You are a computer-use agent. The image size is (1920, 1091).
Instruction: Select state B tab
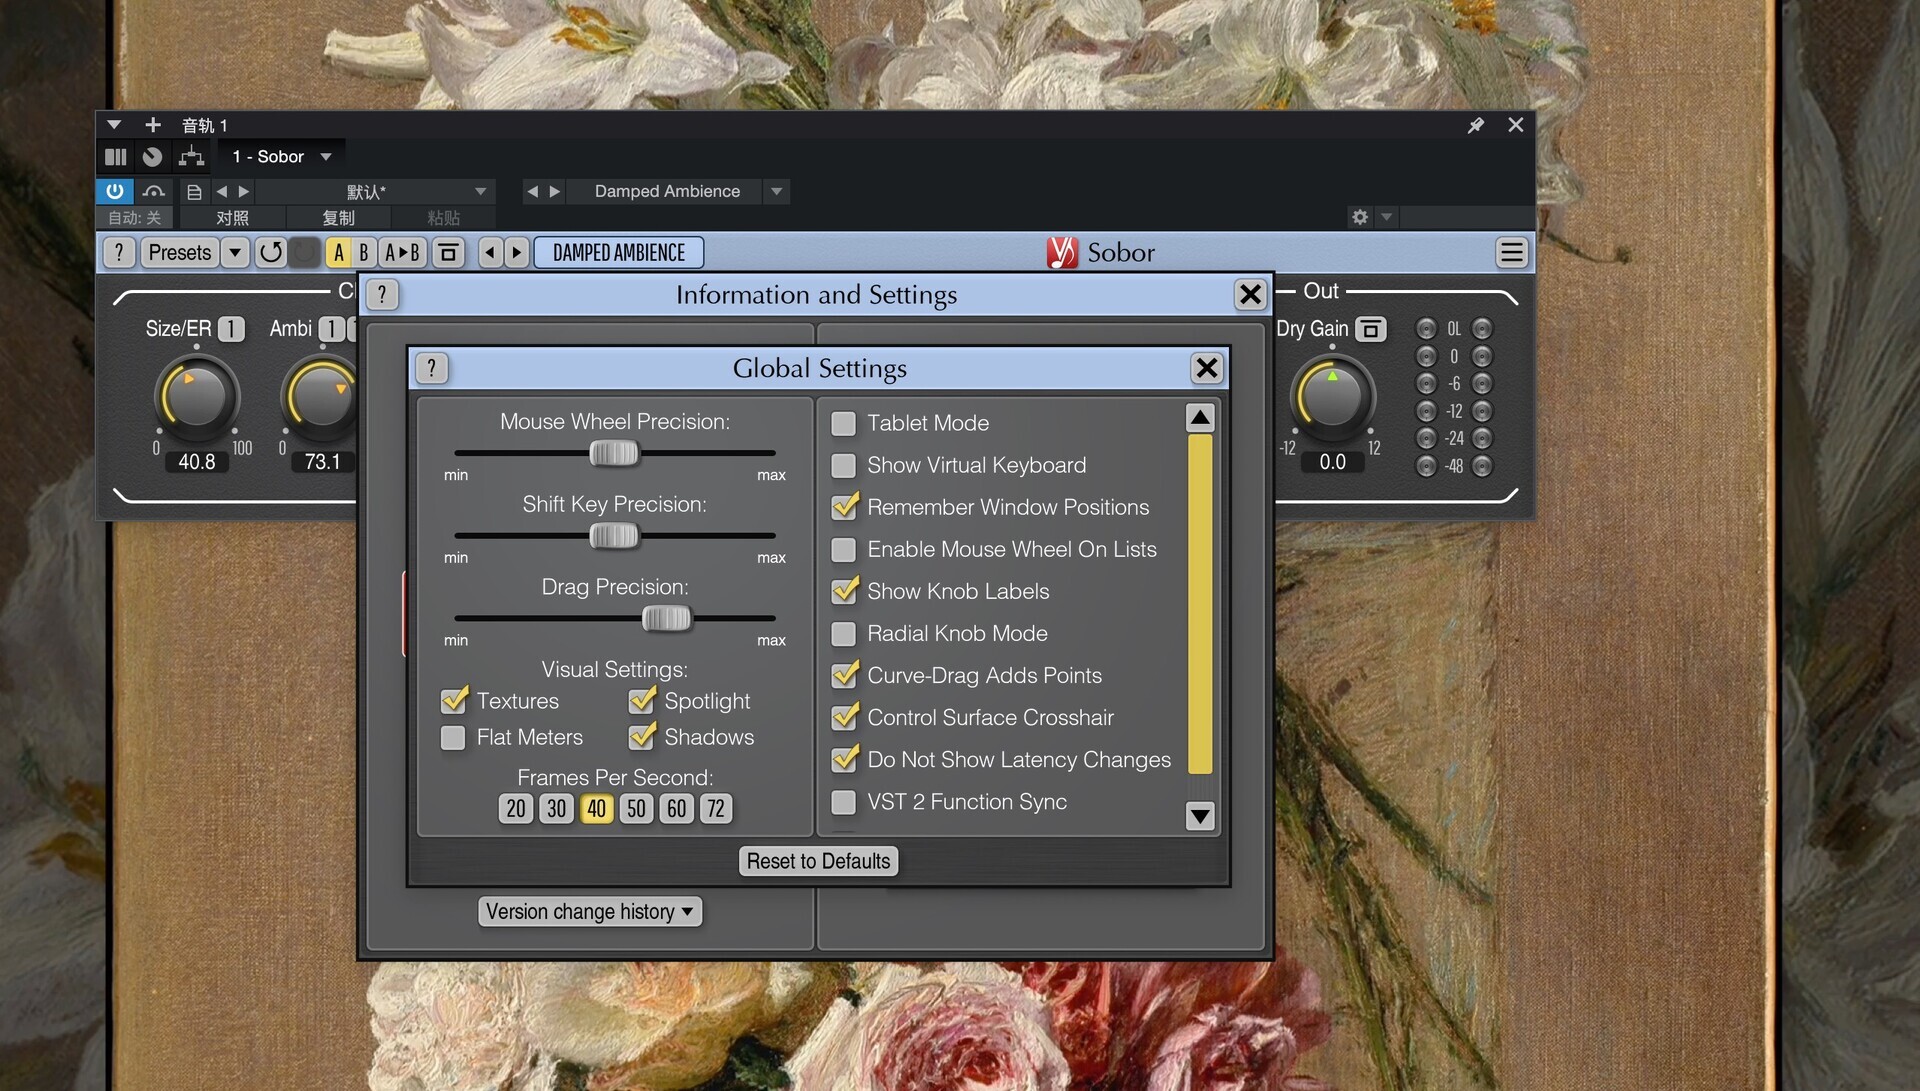[364, 253]
